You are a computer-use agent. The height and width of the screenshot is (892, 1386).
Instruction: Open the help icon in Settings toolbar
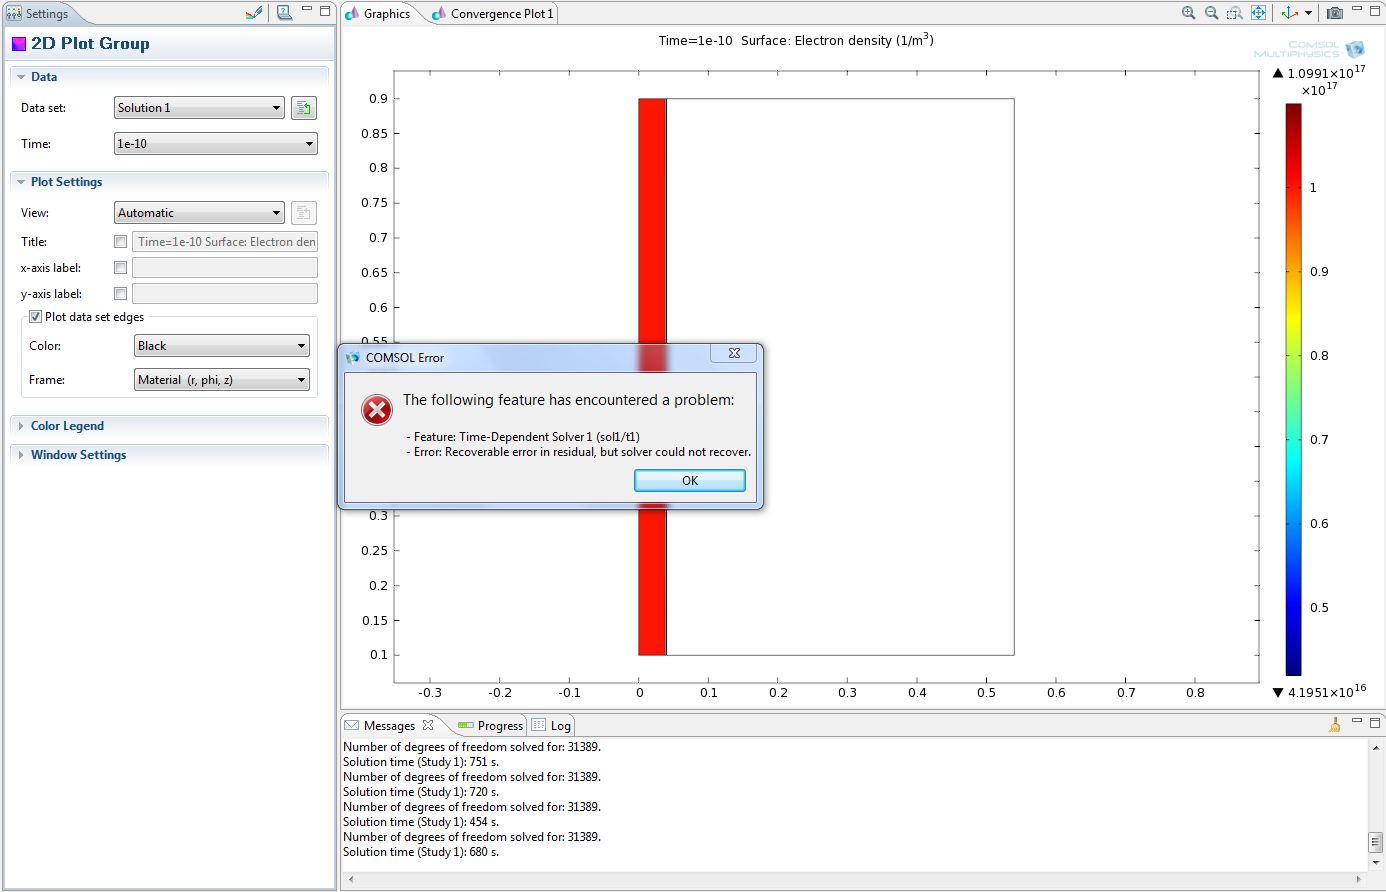pyautogui.click(x=285, y=13)
